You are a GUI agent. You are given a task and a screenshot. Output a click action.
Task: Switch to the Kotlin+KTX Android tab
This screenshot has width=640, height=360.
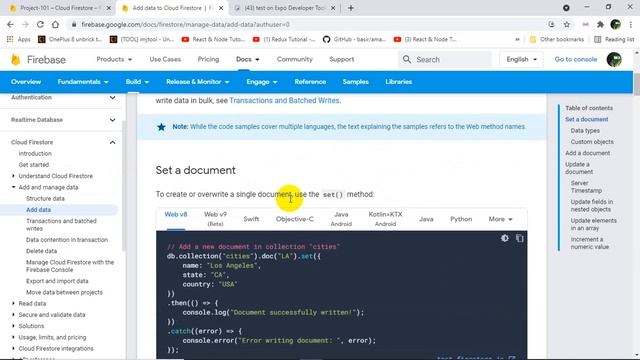385,219
